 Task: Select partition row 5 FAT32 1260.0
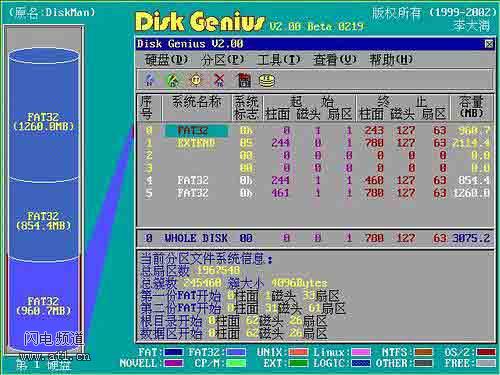(x=315, y=193)
